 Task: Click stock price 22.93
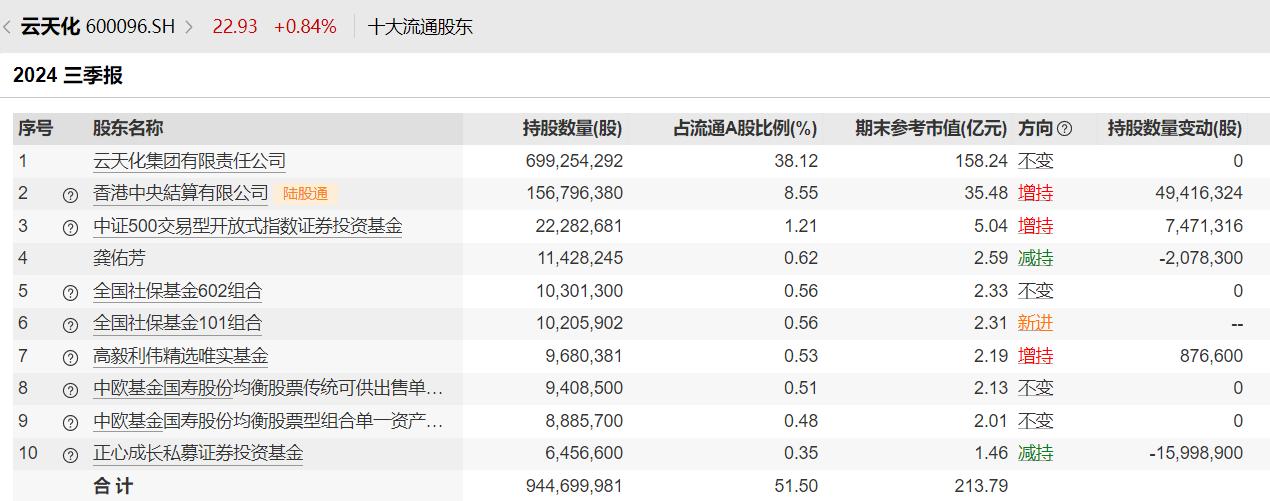pyautogui.click(x=235, y=27)
